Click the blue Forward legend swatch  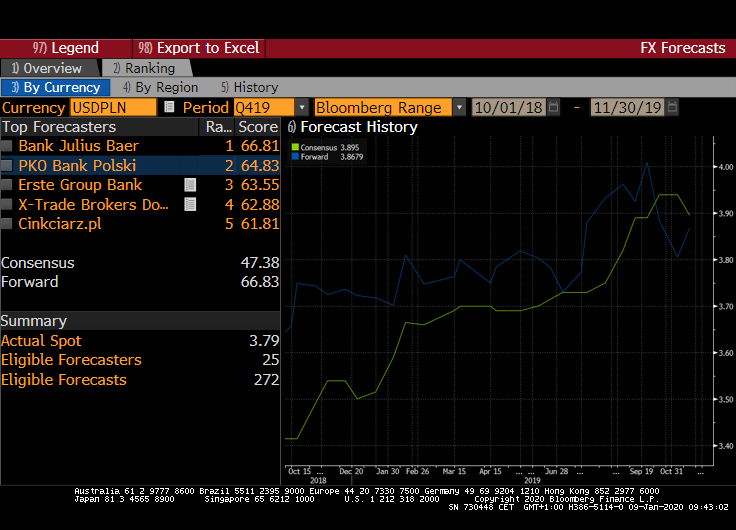[294, 157]
